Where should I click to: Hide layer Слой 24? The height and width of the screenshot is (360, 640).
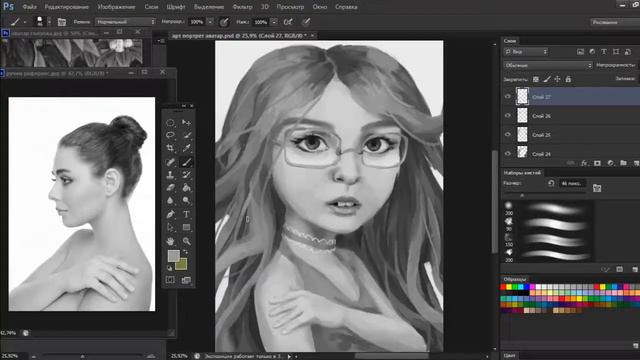click(x=508, y=153)
